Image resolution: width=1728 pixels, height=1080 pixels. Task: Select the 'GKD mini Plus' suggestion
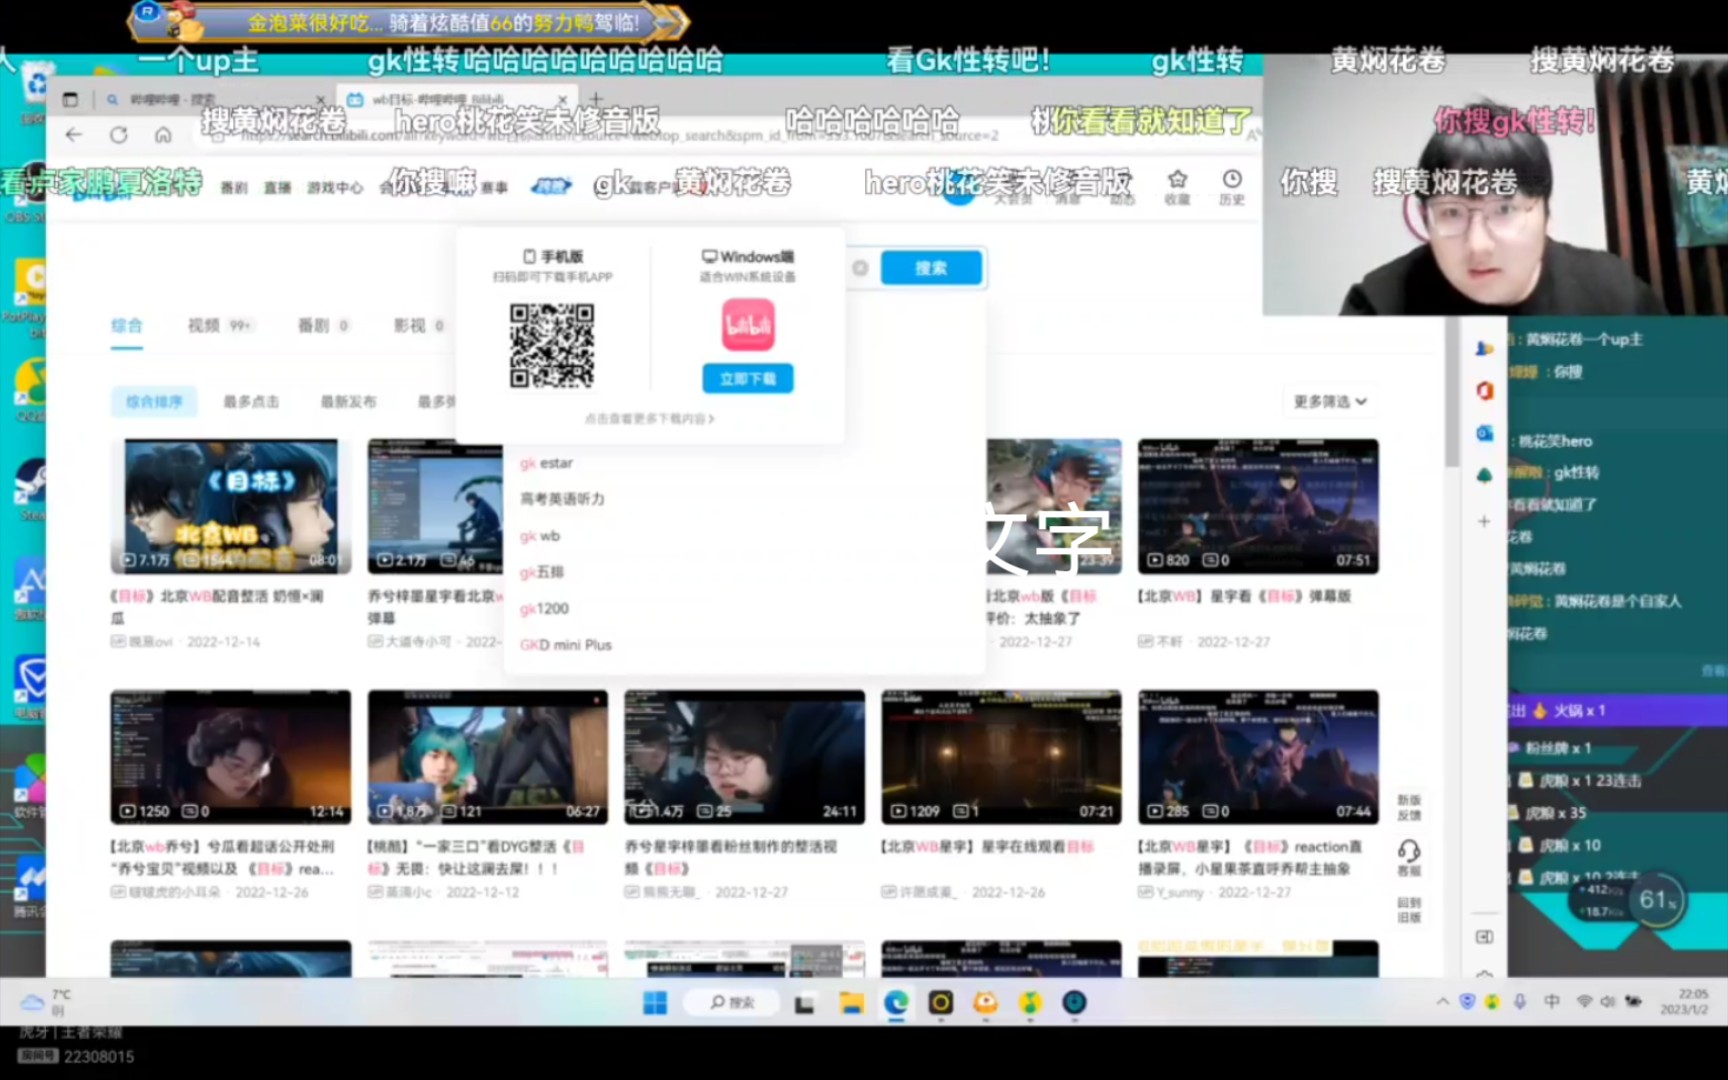pos(565,645)
